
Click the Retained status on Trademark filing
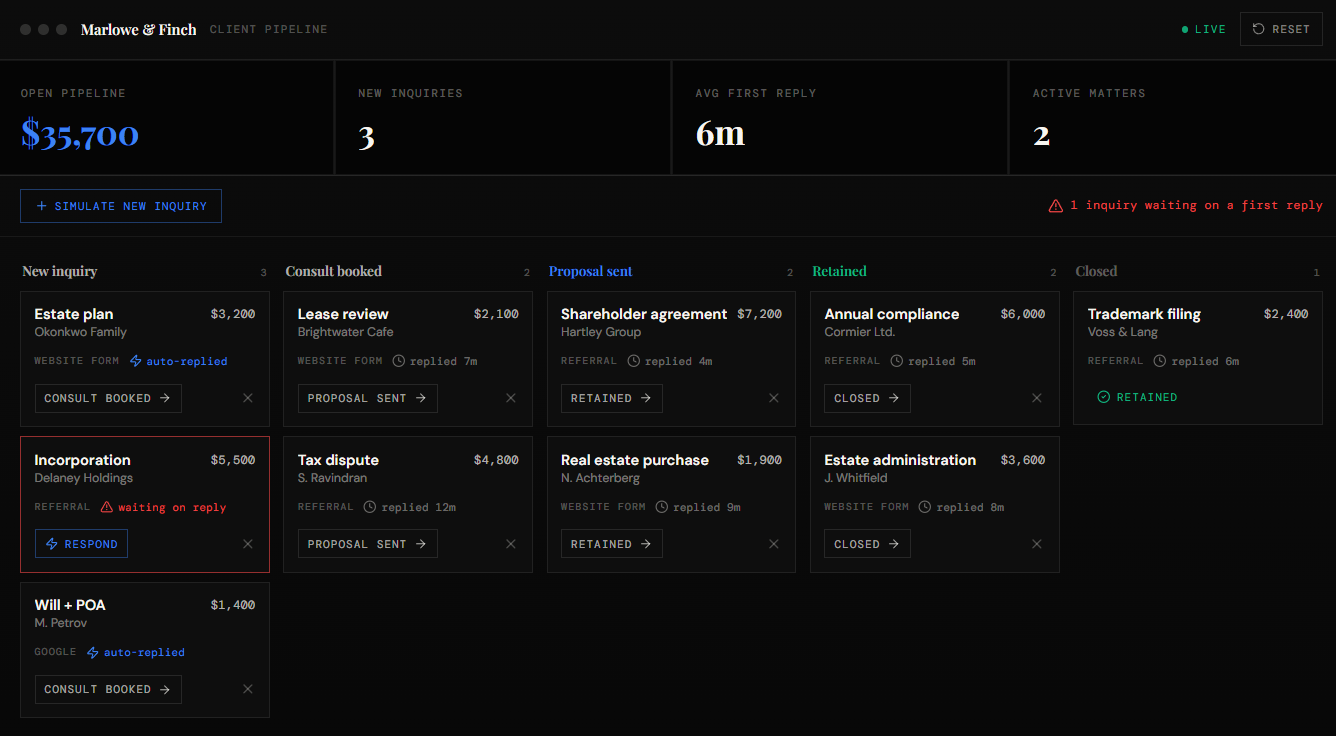(1138, 397)
